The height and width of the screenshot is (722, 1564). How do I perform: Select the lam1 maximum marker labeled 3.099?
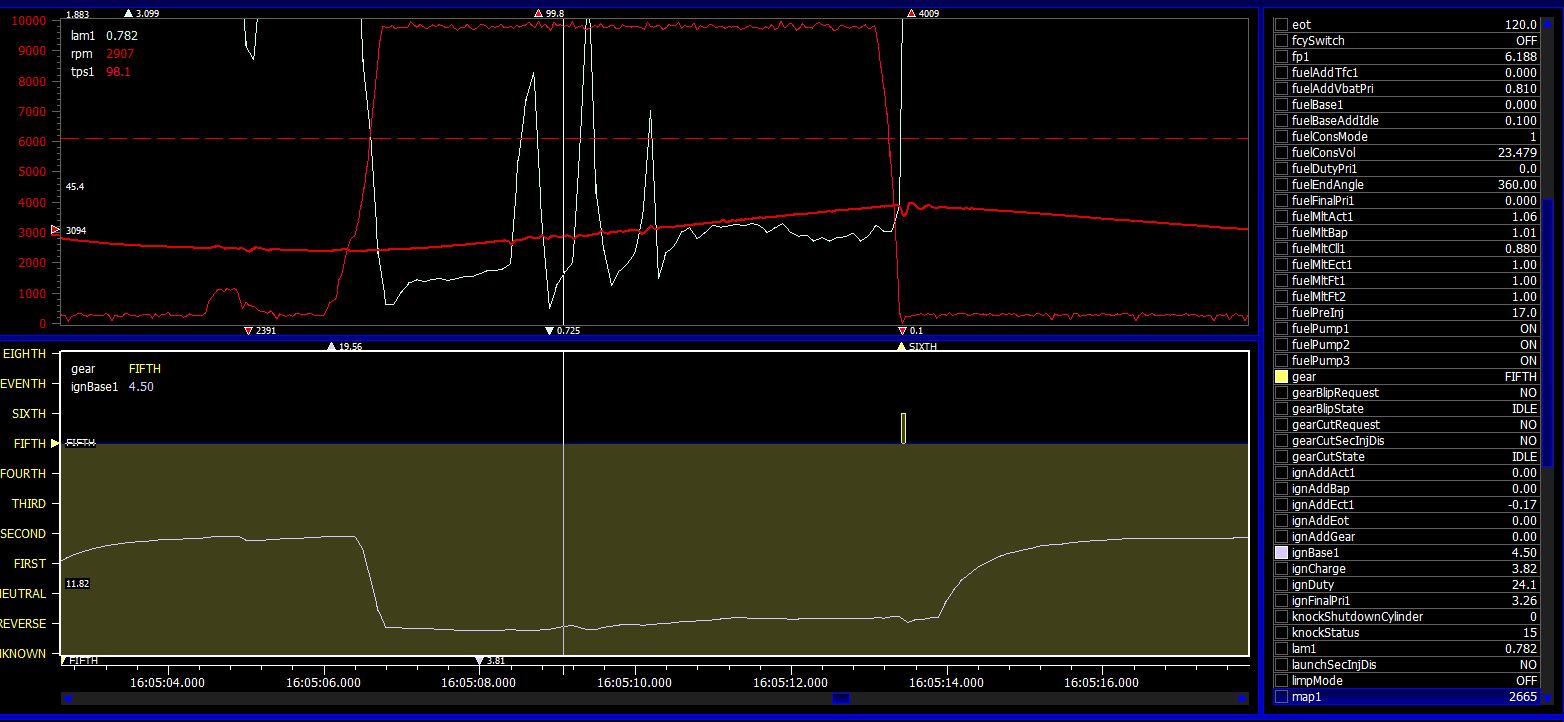(x=127, y=14)
